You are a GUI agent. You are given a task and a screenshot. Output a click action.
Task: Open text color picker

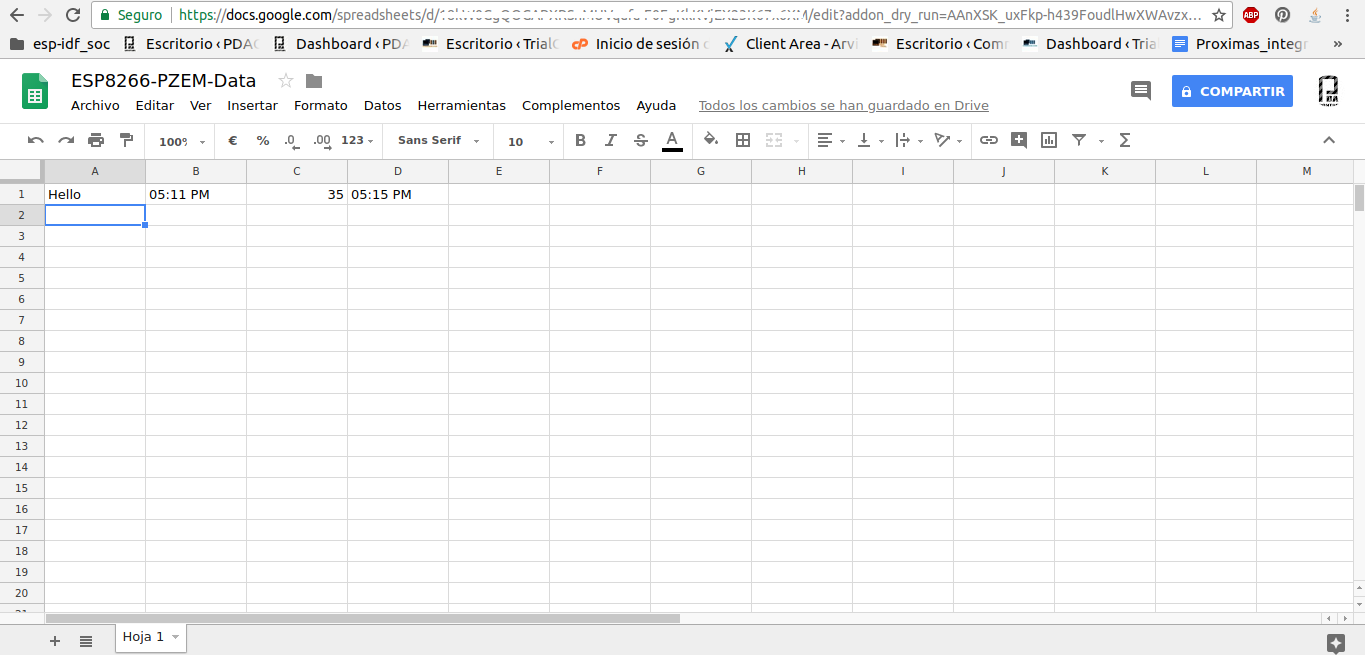pos(672,141)
